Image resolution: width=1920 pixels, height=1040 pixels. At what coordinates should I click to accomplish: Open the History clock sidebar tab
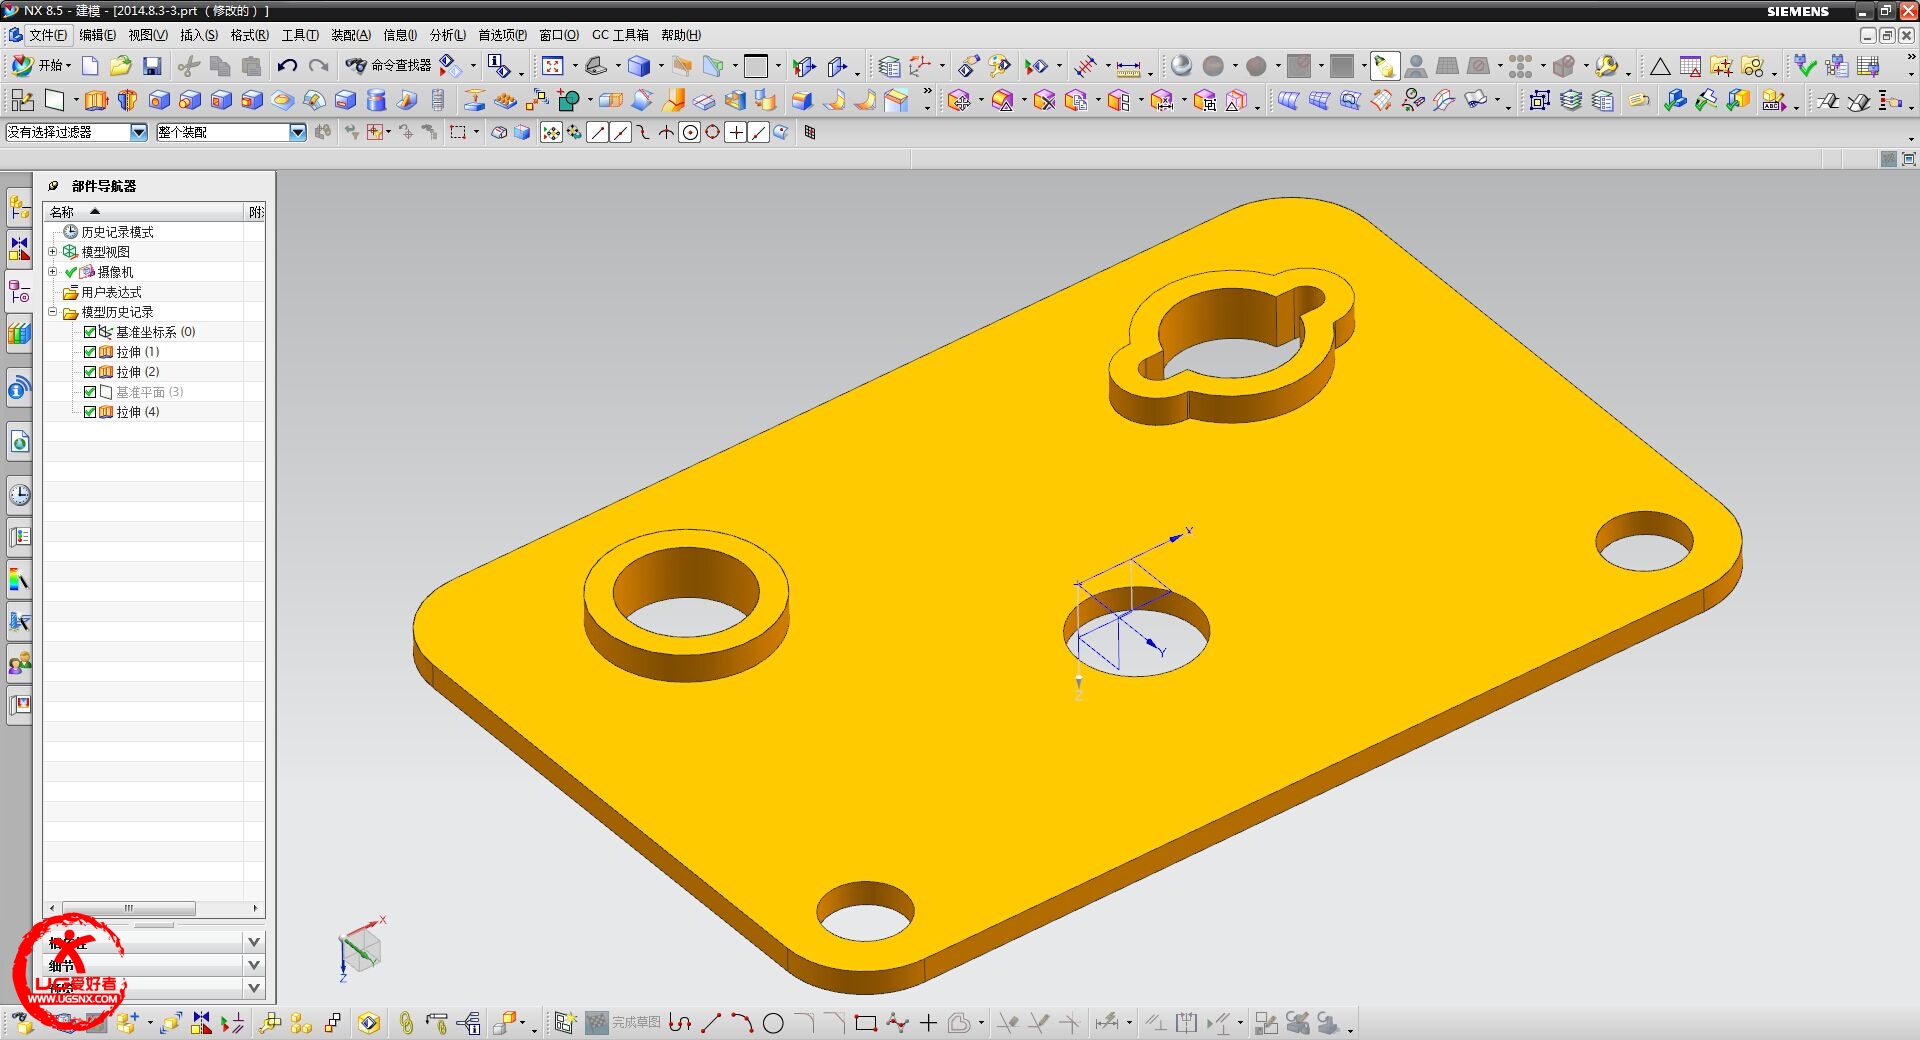point(19,495)
